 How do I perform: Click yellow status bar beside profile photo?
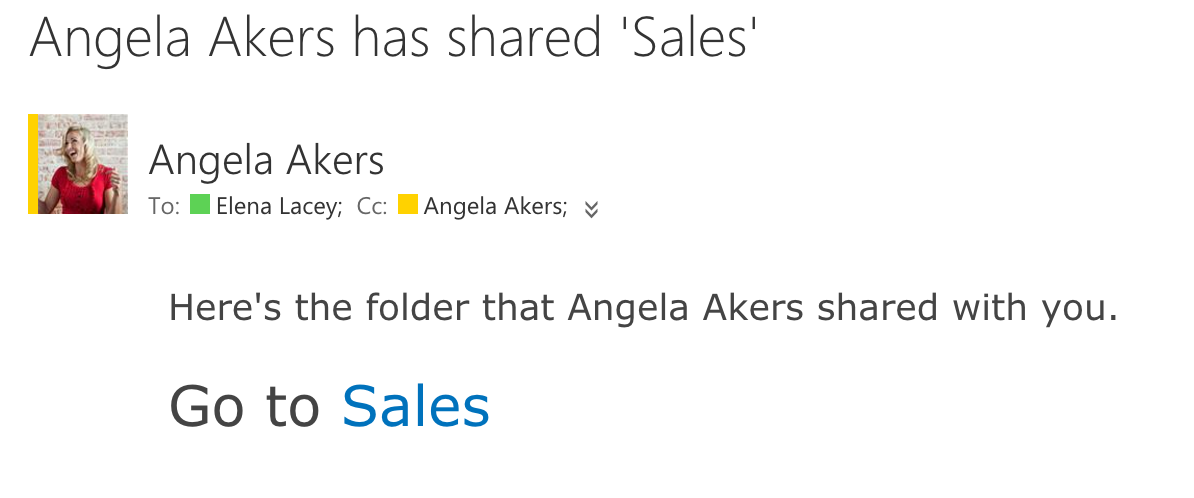pyautogui.click(x=33, y=164)
